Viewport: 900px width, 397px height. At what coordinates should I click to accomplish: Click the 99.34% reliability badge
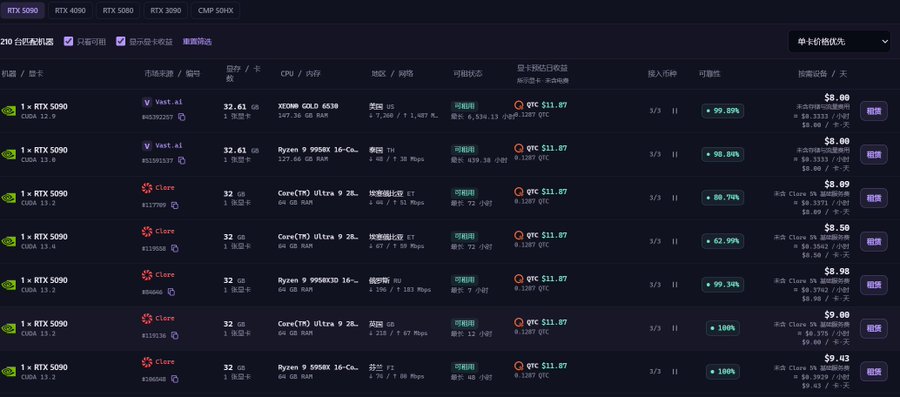723,285
